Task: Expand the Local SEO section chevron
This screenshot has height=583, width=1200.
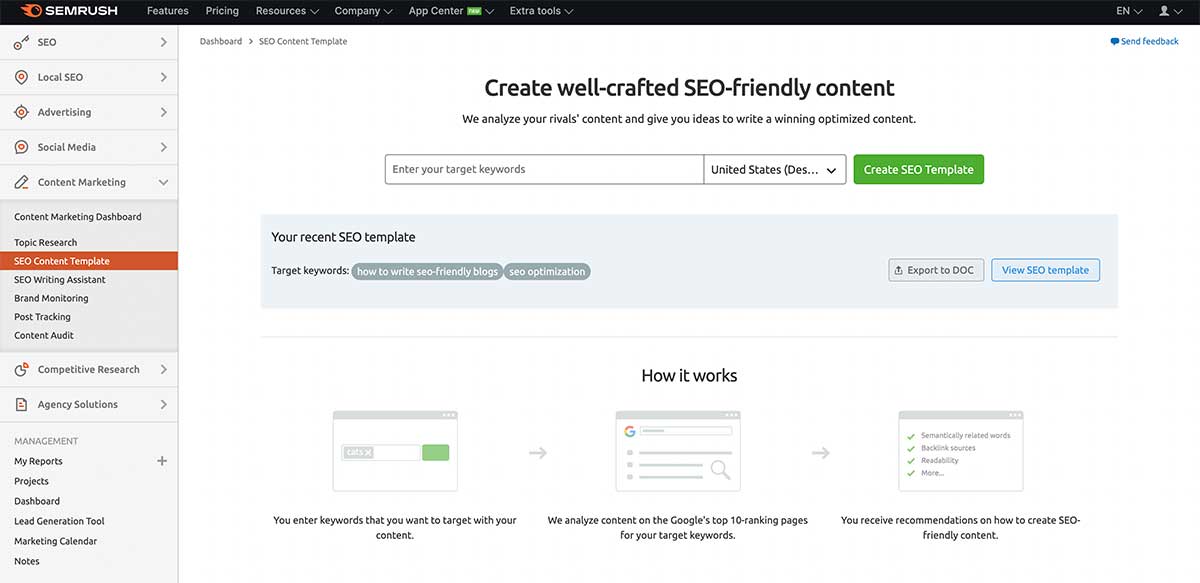Action: coord(163,77)
